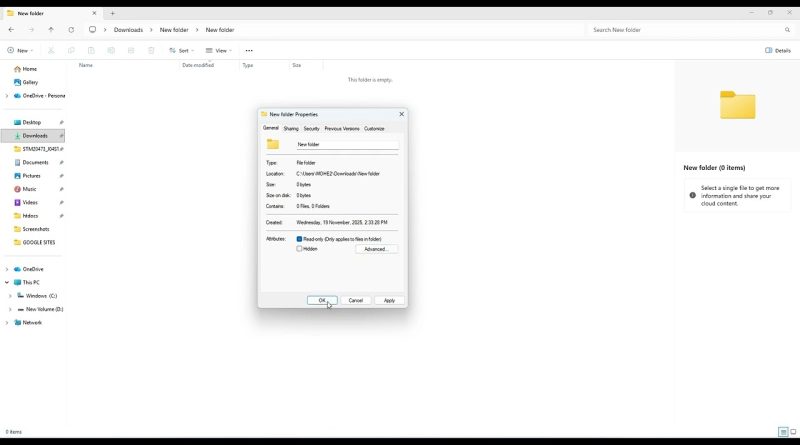Screen dimensions: 800x445
Task: Go up one folder level
Action: 51,30
